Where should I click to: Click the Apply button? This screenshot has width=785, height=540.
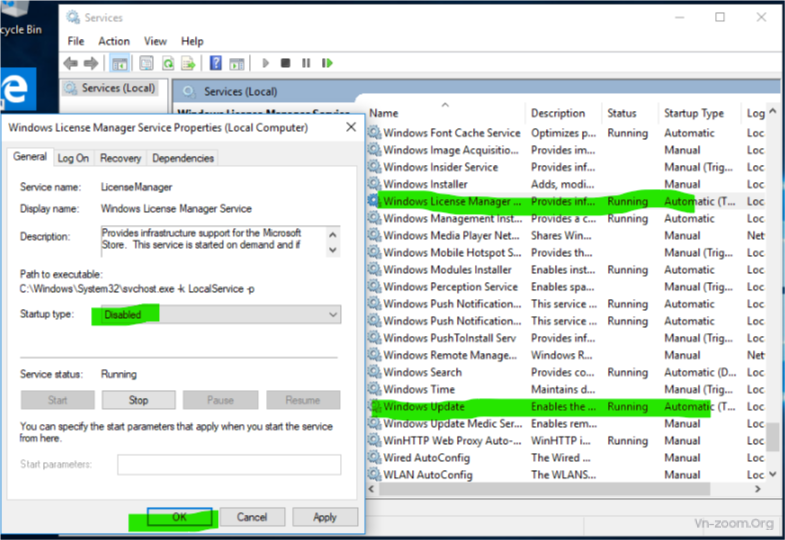(x=324, y=517)
